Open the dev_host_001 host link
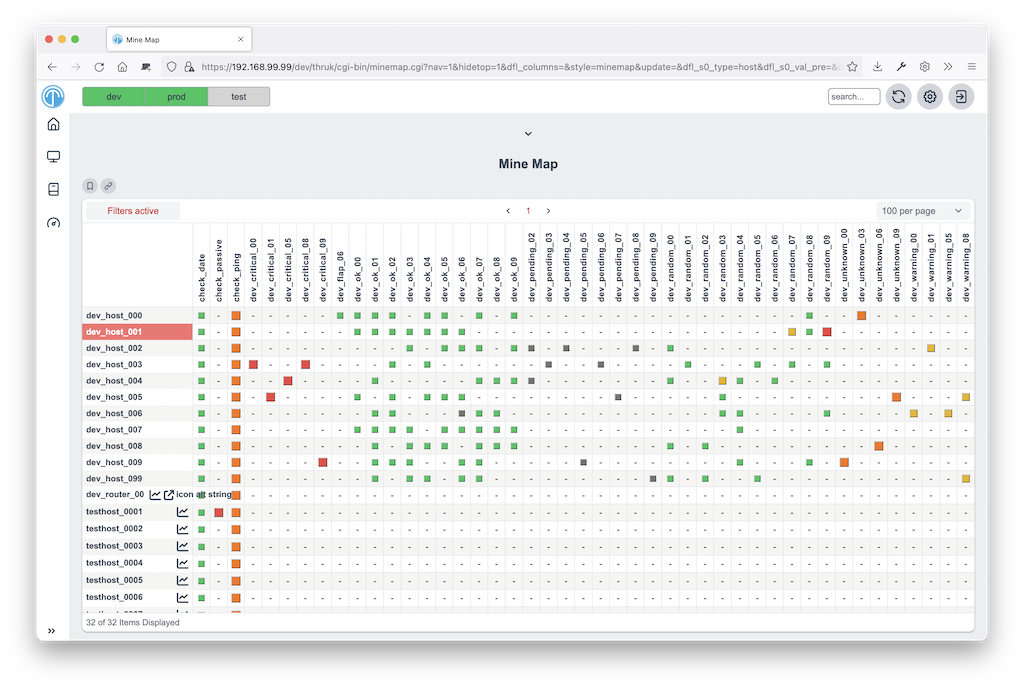Screen dimensions: 1024x689 [x=114, y=332]
